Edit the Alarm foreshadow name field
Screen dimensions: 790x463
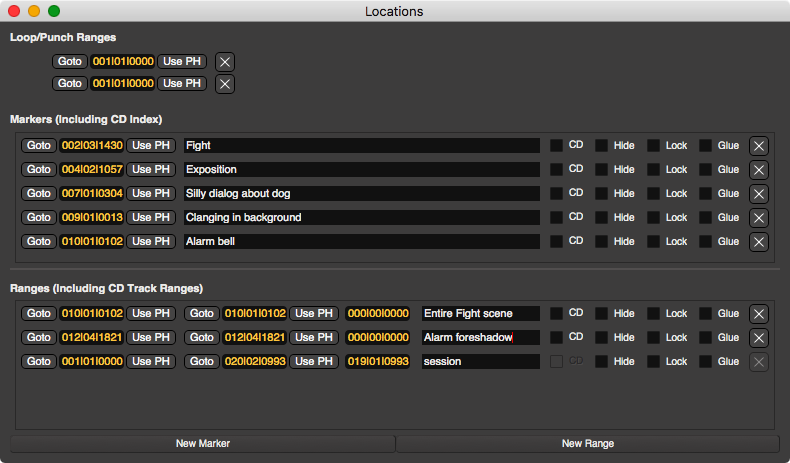click(x=480, y=338)
